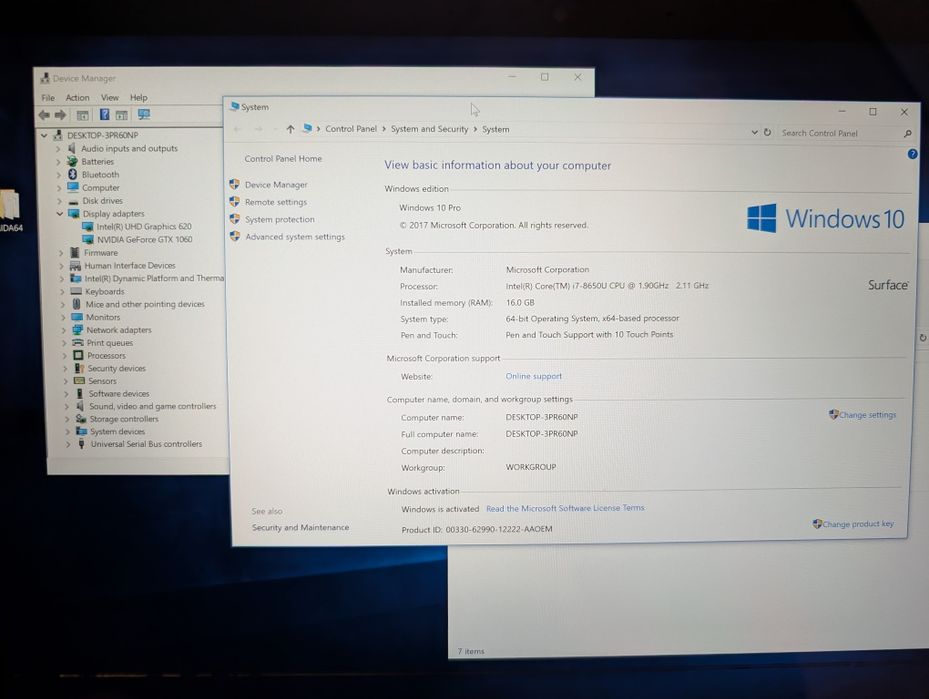Expand the Audio inputs and outputs node

(x=58, y=148)
